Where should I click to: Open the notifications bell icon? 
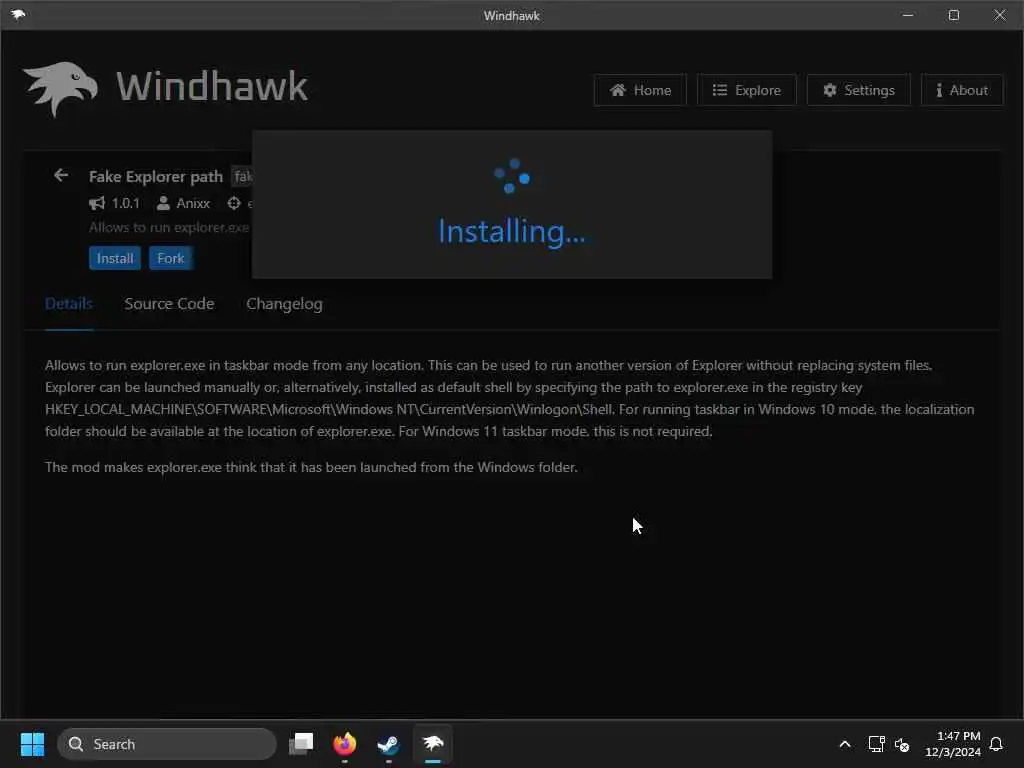tap(996, 744)
